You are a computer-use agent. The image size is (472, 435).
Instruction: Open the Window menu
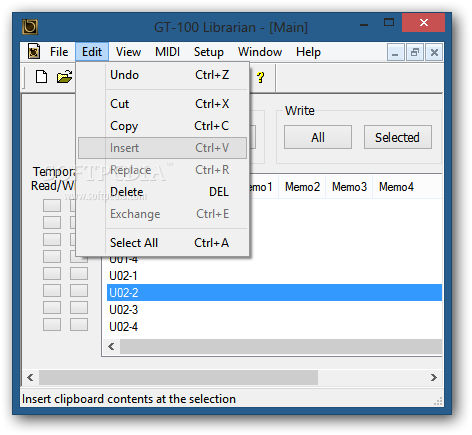260,52
